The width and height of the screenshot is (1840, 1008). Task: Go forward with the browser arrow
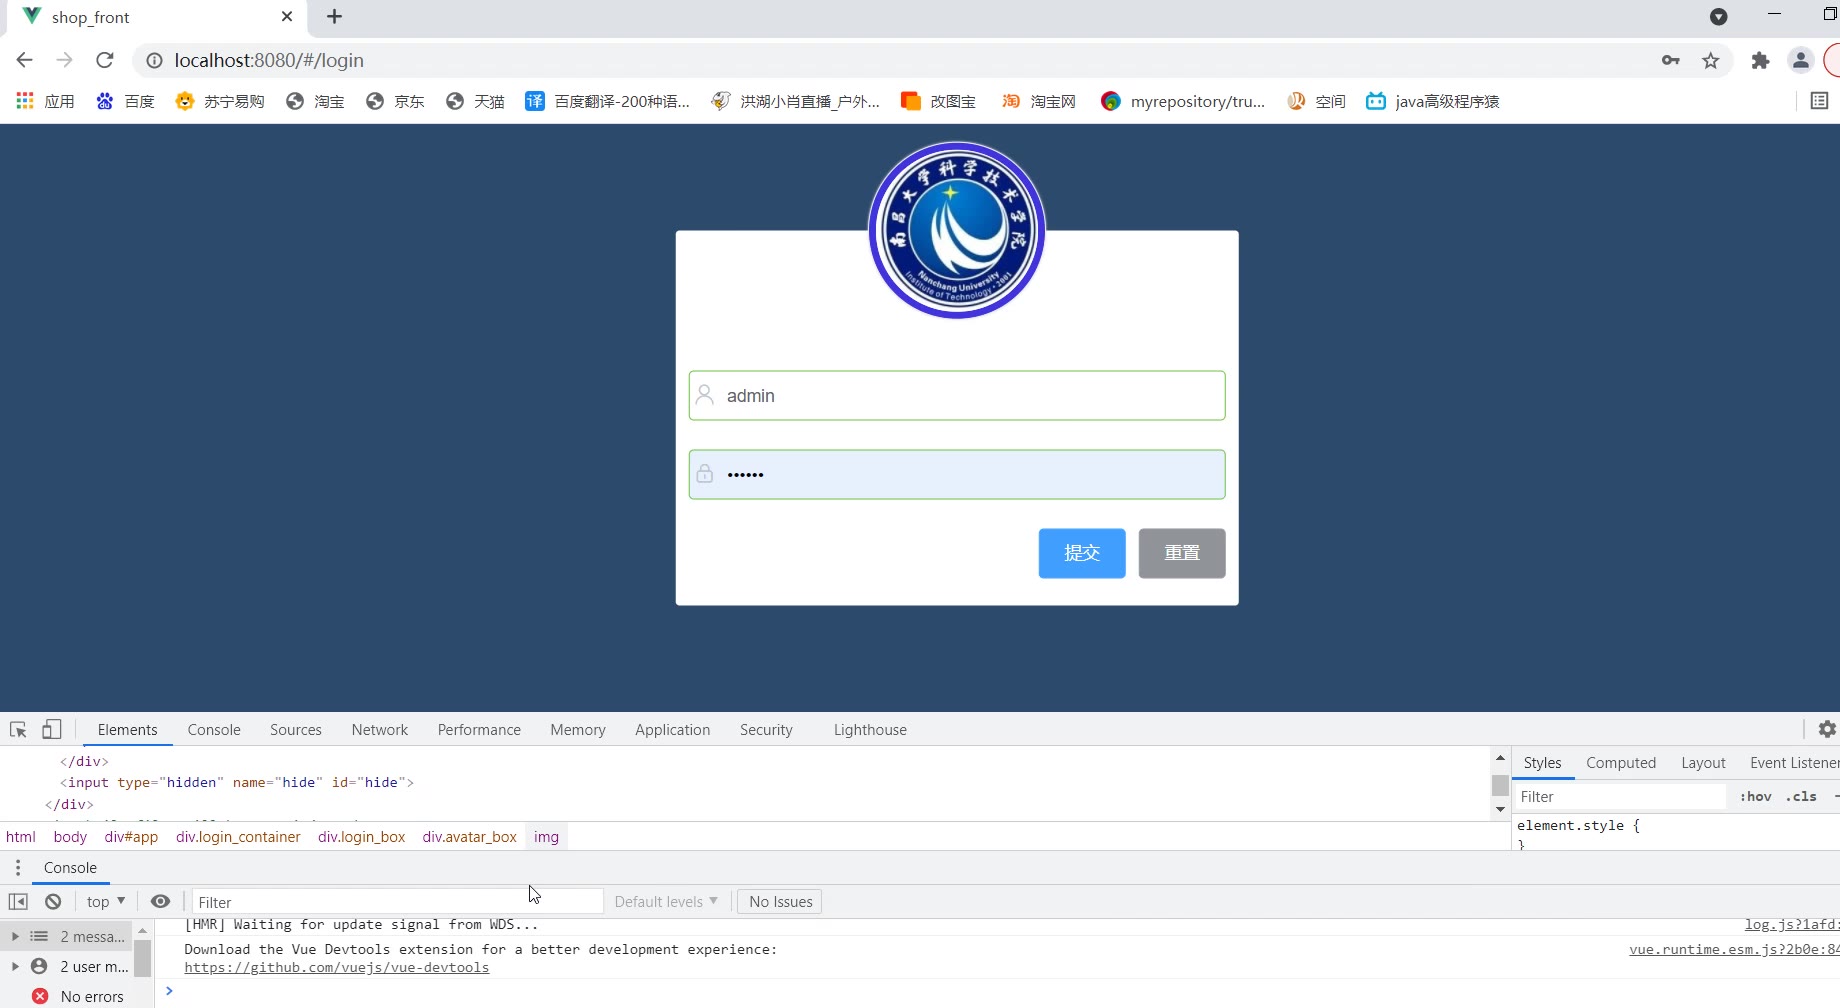(x=65, y=60)
